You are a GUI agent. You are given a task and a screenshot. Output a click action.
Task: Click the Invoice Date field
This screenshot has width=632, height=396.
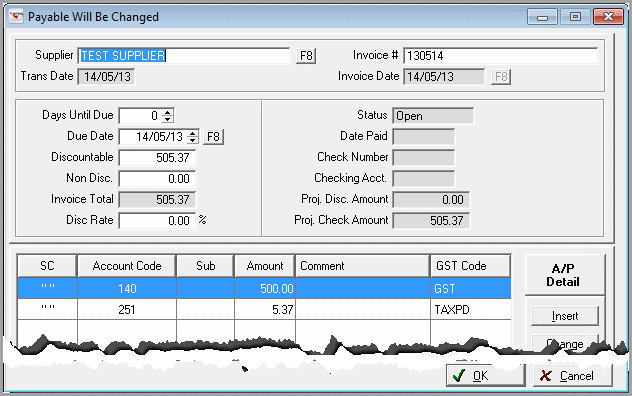point(444,77)
